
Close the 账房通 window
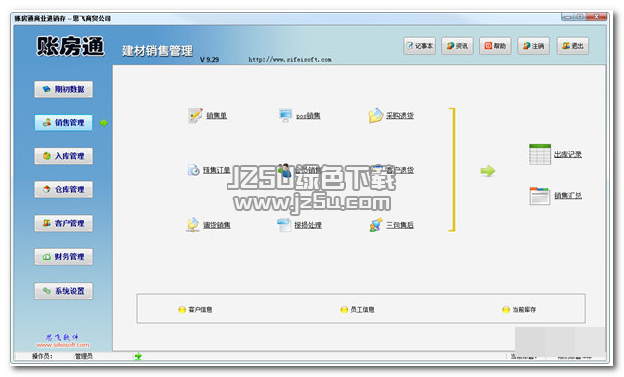click(x=598, y=16)
